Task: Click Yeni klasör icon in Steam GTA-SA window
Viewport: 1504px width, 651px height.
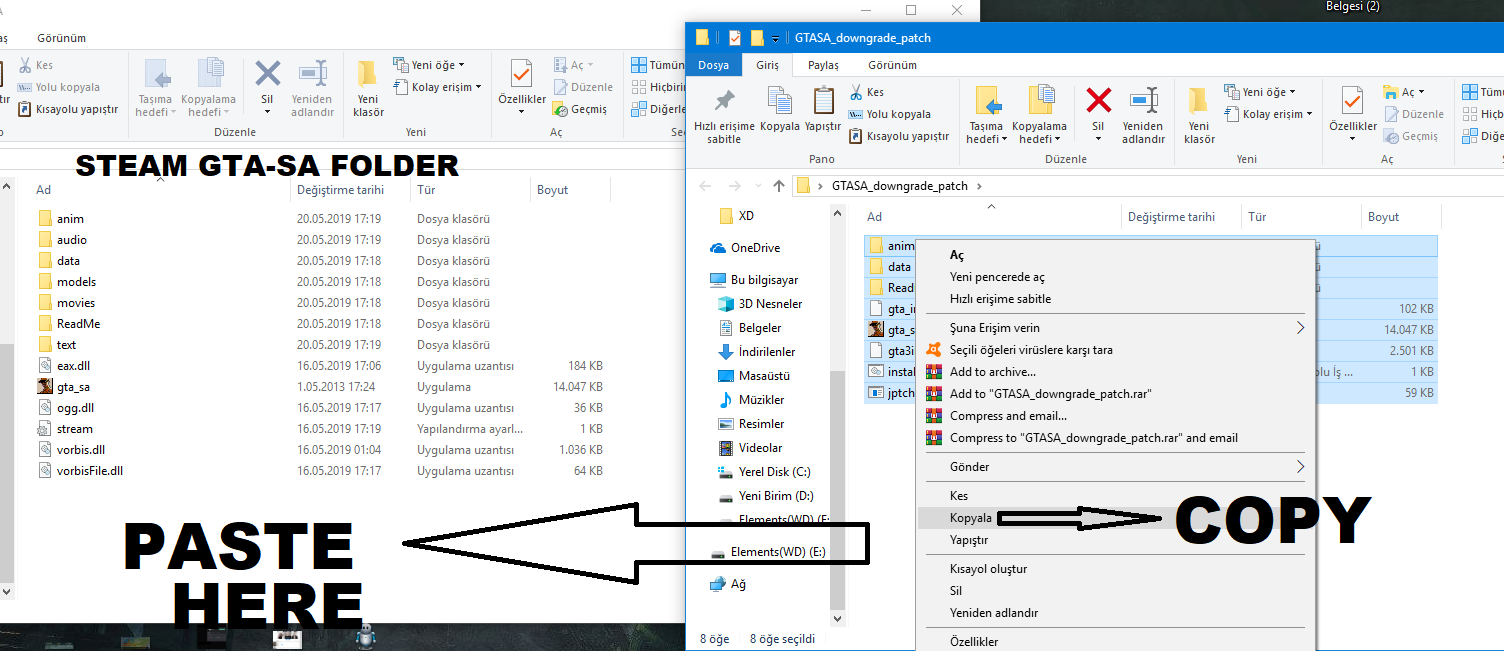Action: coord(368,74)
